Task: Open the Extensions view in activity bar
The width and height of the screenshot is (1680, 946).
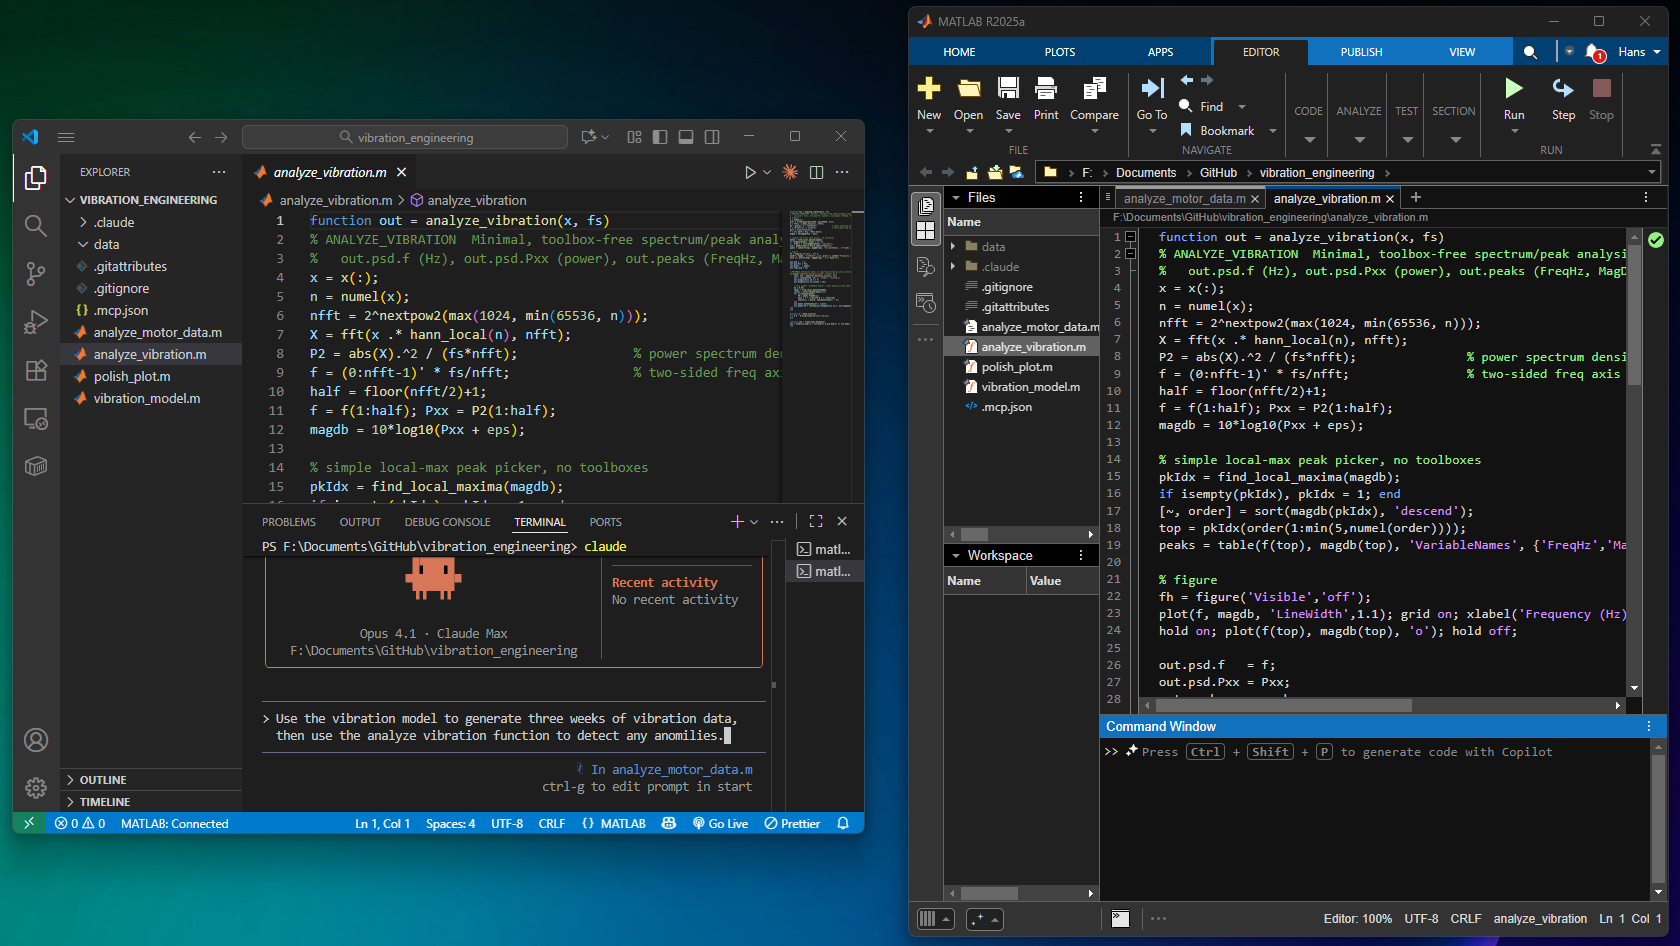Action: [x=36, y=371]
